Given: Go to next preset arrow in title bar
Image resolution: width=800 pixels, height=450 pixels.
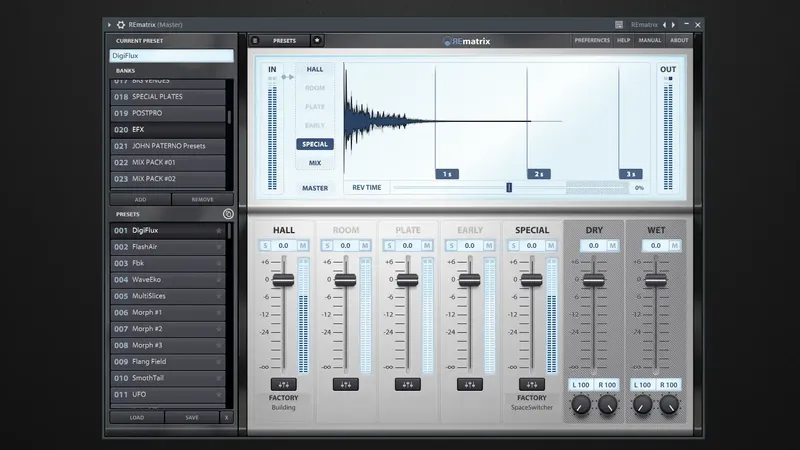Looking at the screenshot, I should 673,24.
